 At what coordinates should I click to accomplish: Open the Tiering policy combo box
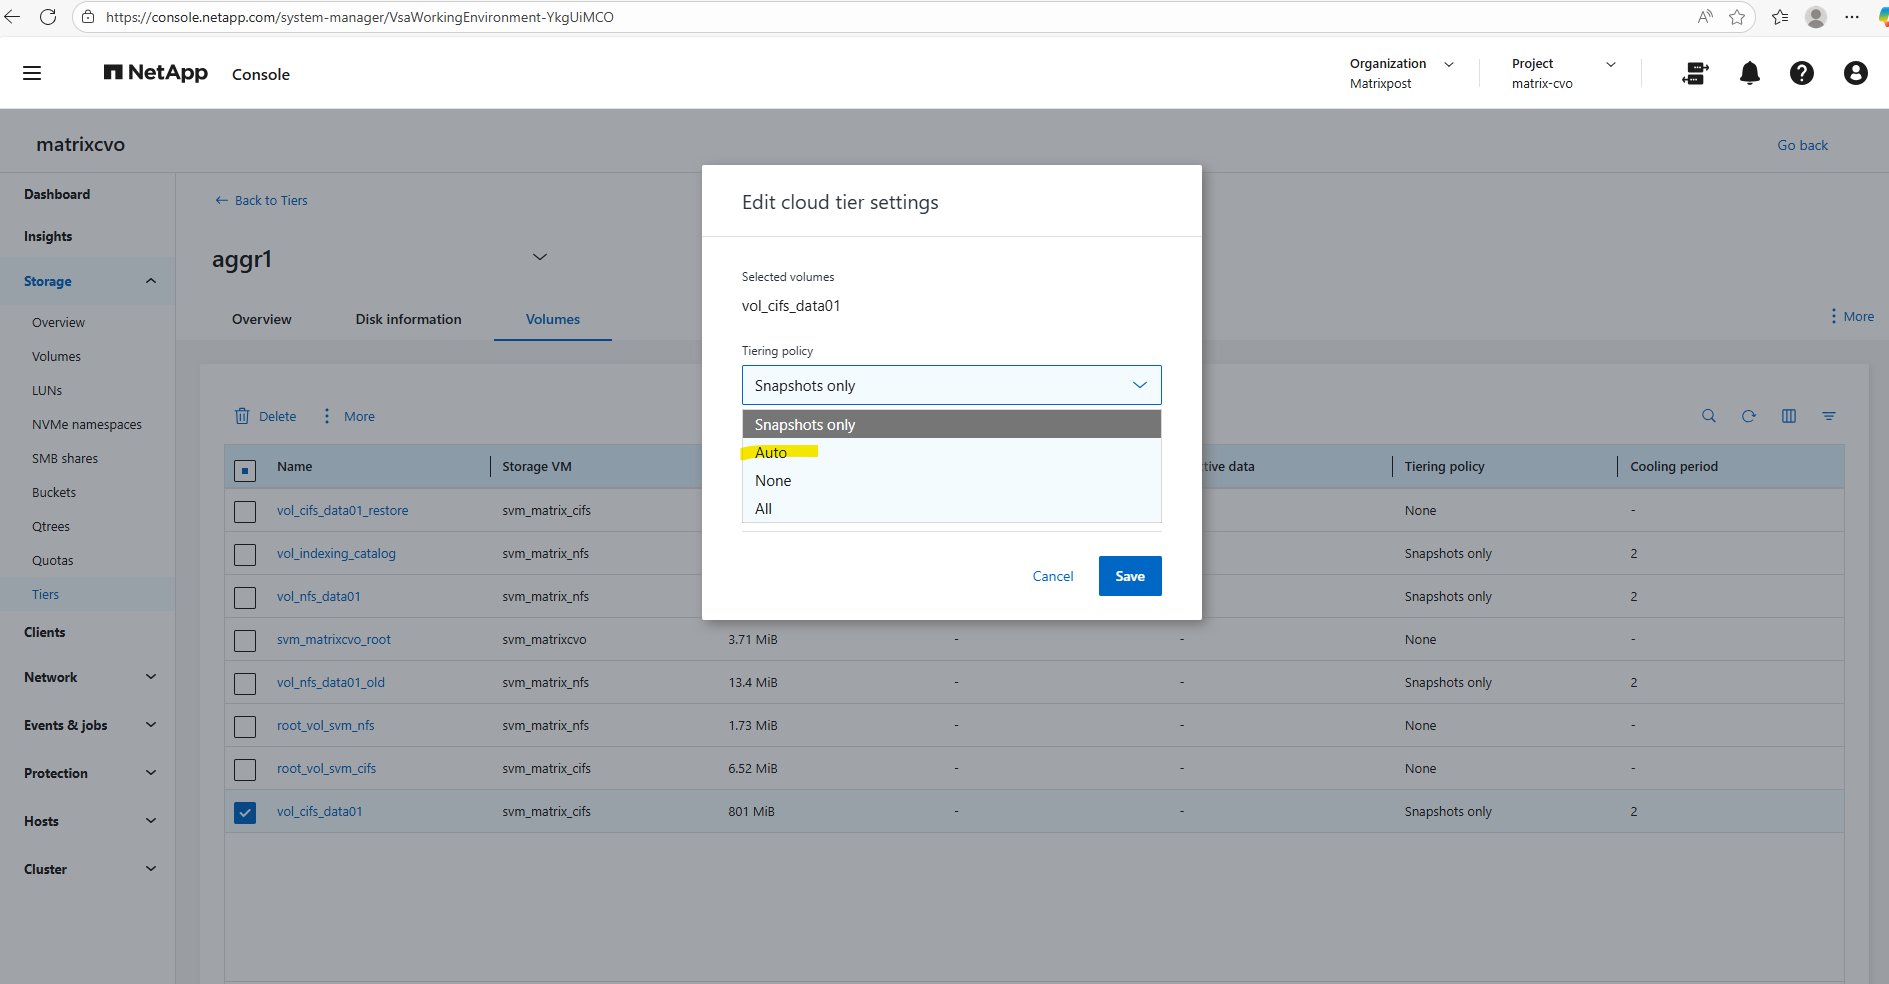tap(951, 385)
